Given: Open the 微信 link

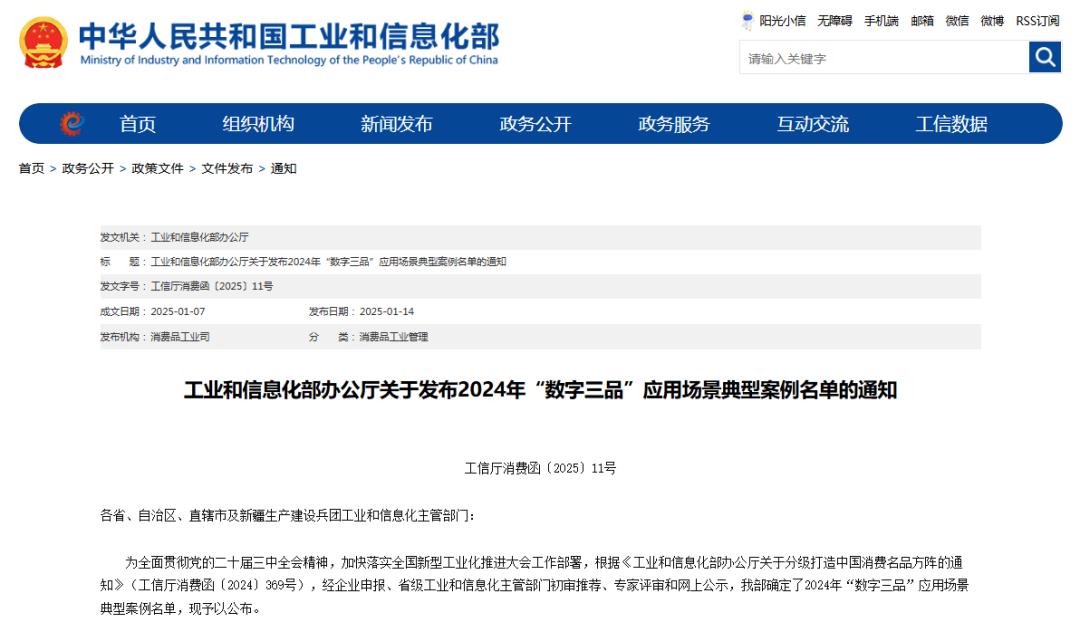Looking at the screenshot, I should [x=957, y=21].
